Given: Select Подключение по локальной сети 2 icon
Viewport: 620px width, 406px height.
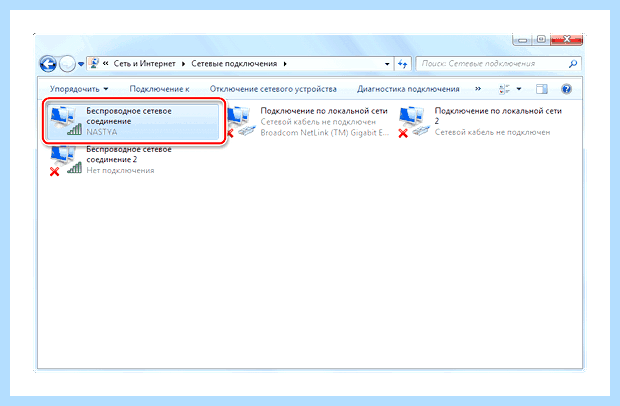Looking at the screenshot, I should coord(414,121).
